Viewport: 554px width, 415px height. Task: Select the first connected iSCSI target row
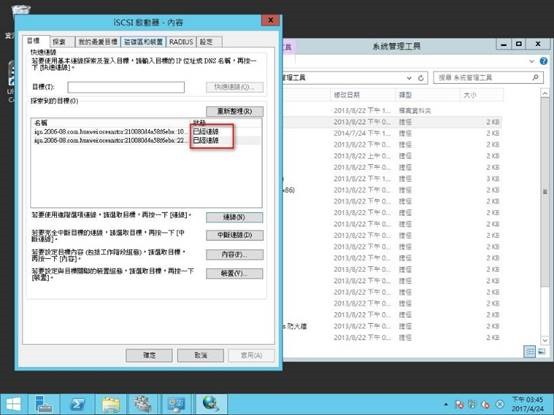(x=146, y=131)
